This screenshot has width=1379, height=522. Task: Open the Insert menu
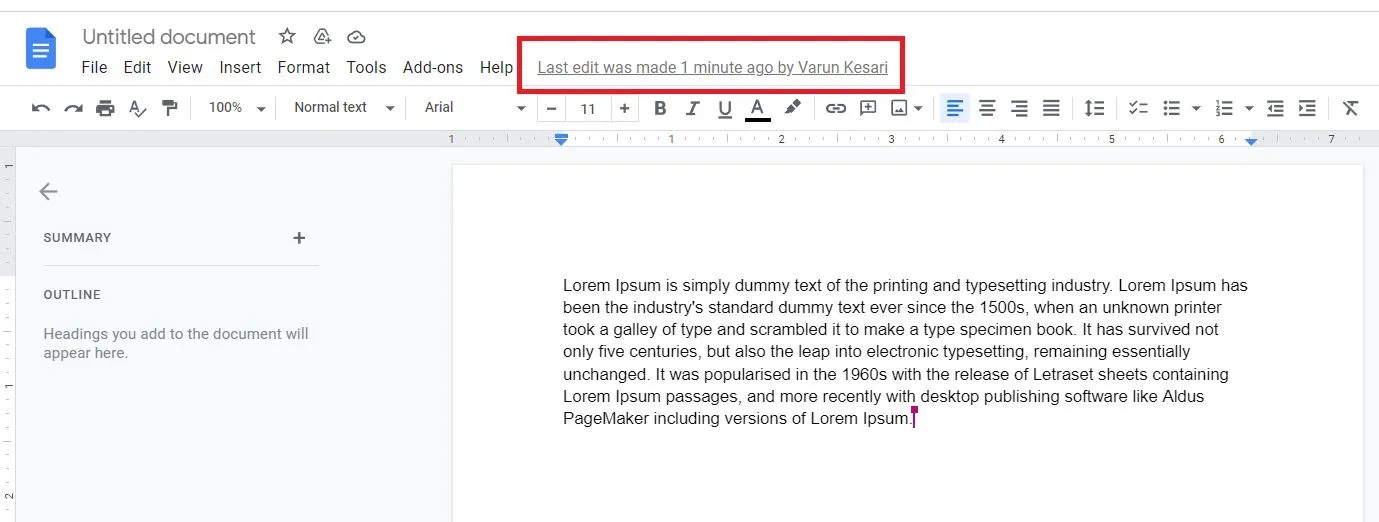(240, 67)
